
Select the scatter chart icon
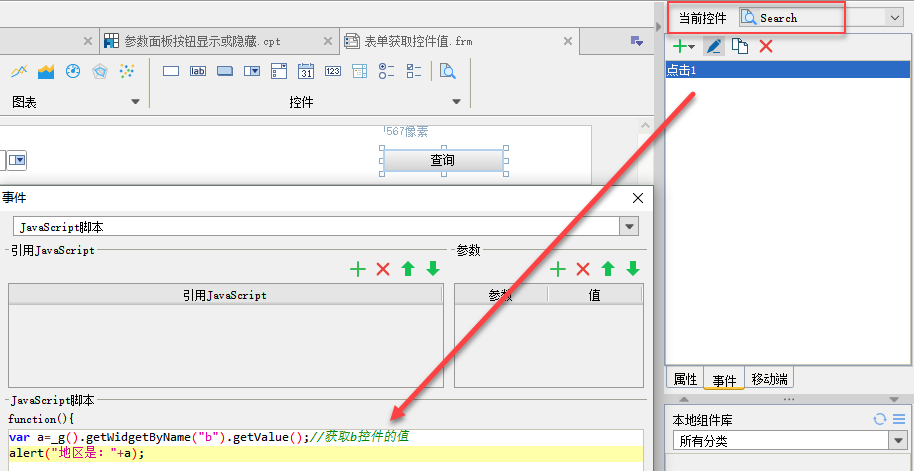click(x=126, y=71)
